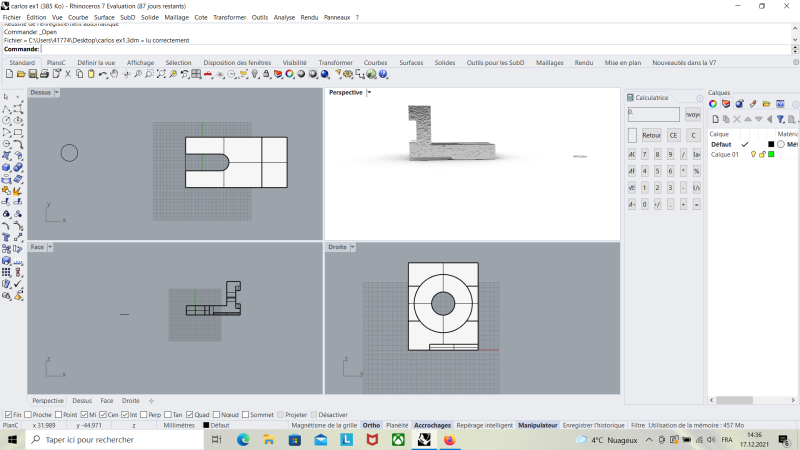Click the Cut scissors icon
This screenshot has height=450, width=800.
[69, 74]
